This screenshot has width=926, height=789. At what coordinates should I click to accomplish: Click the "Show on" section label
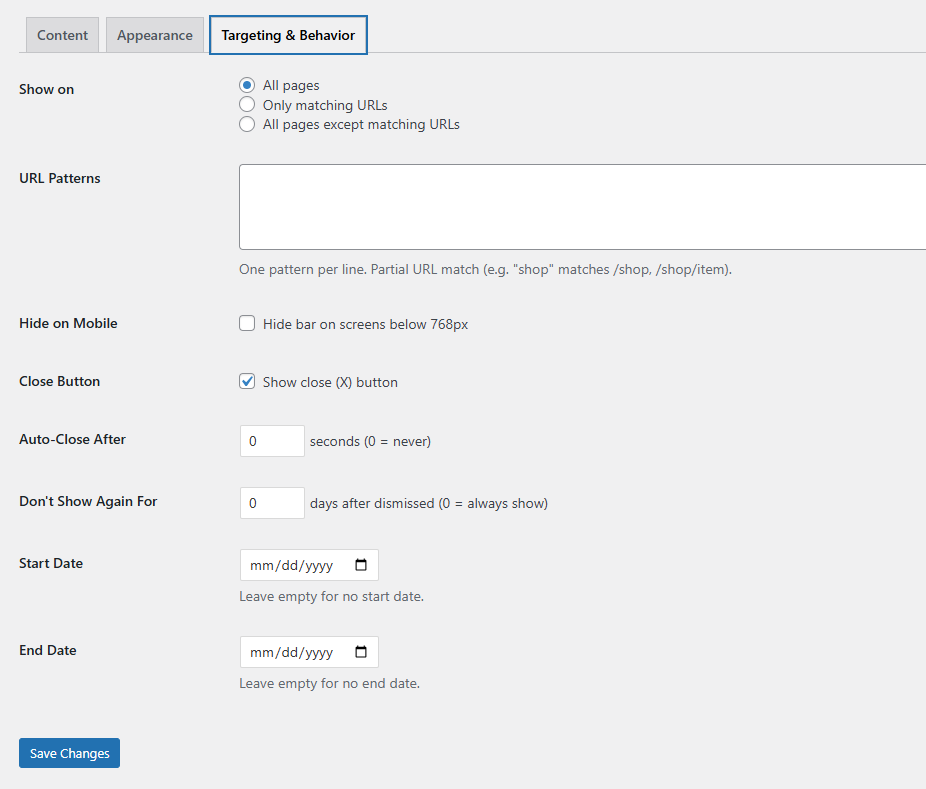(x=46, y=89)
